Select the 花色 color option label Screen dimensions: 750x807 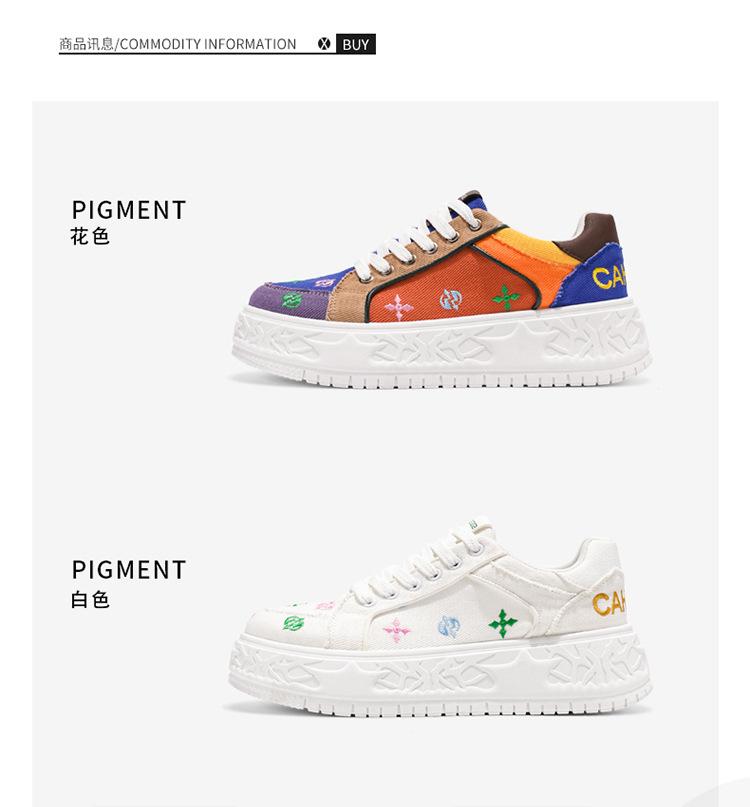tap(90, 237)
